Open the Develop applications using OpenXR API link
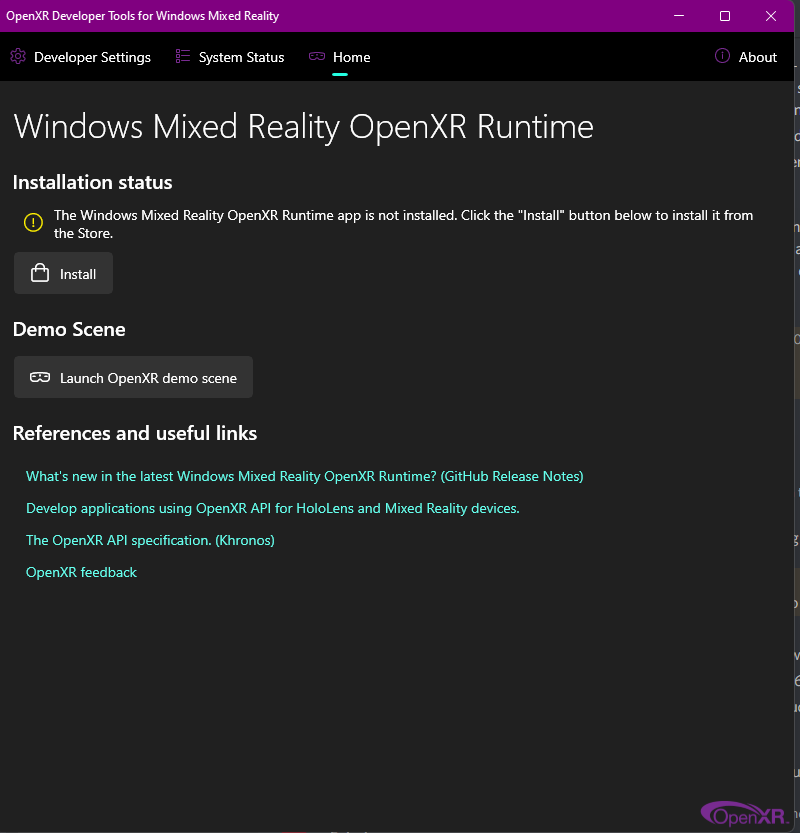The image size is (800, 833). tap(273, 508)
